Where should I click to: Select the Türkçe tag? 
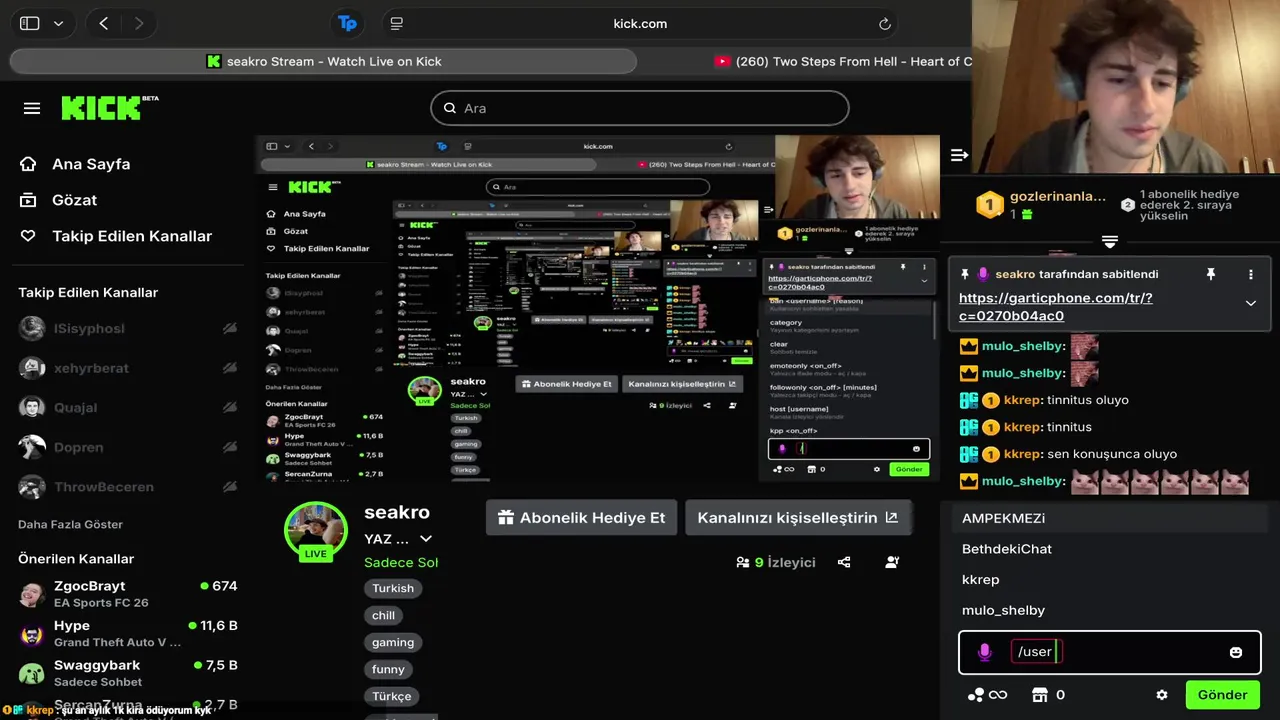click(392, 696)
